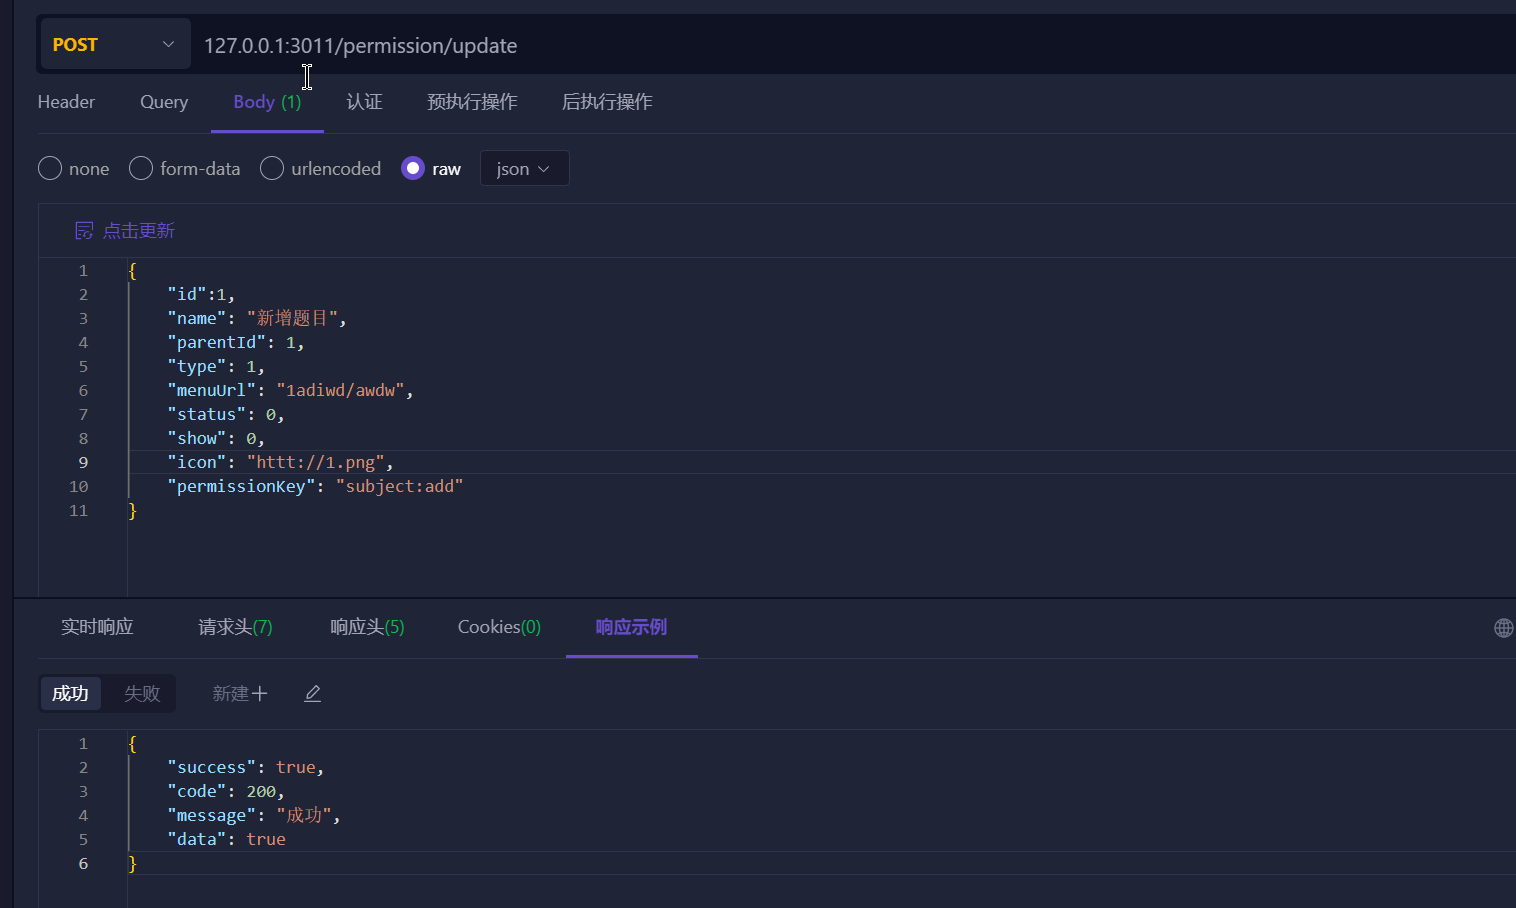Click the "name" line in request body
Viewport: 1516px width, 908px height.
(x=257, y=318)
